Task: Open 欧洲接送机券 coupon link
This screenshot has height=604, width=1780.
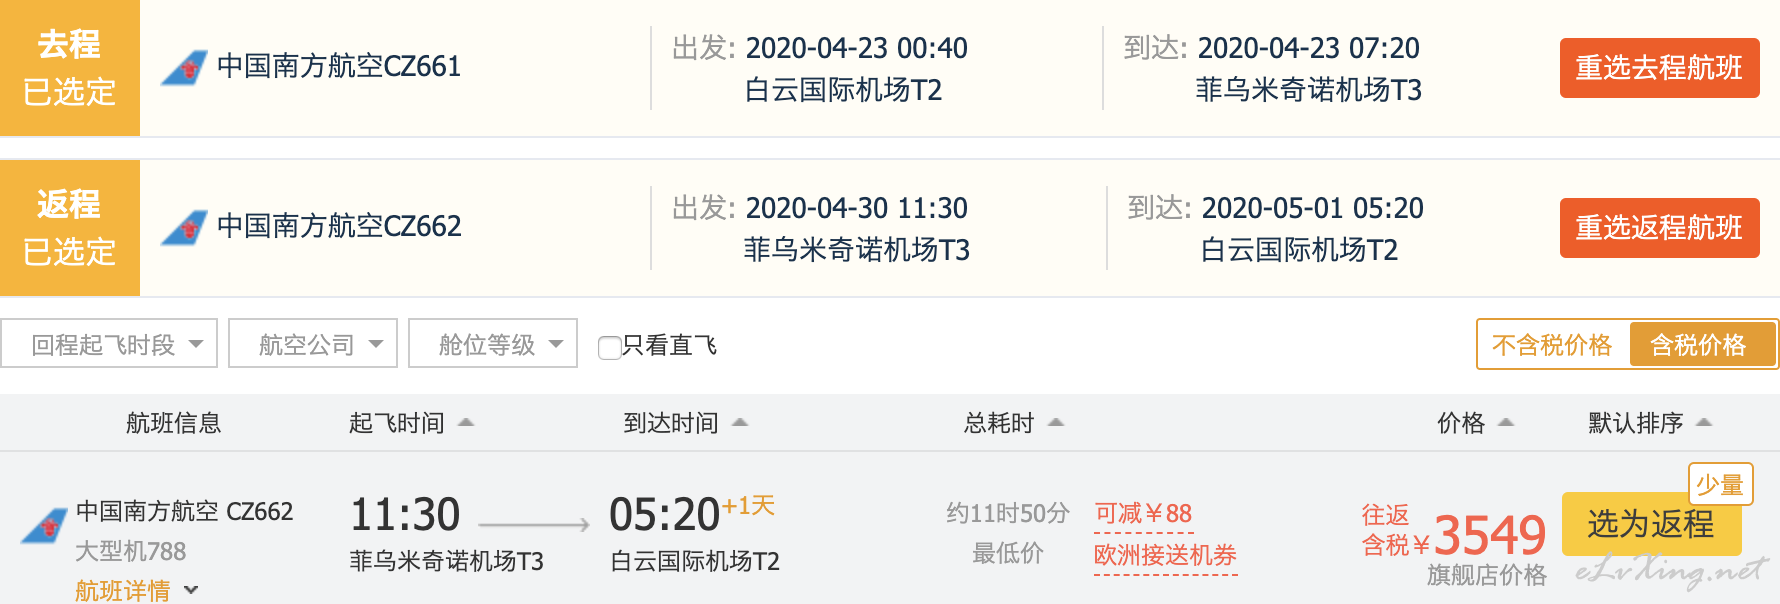Action: 1166,555
